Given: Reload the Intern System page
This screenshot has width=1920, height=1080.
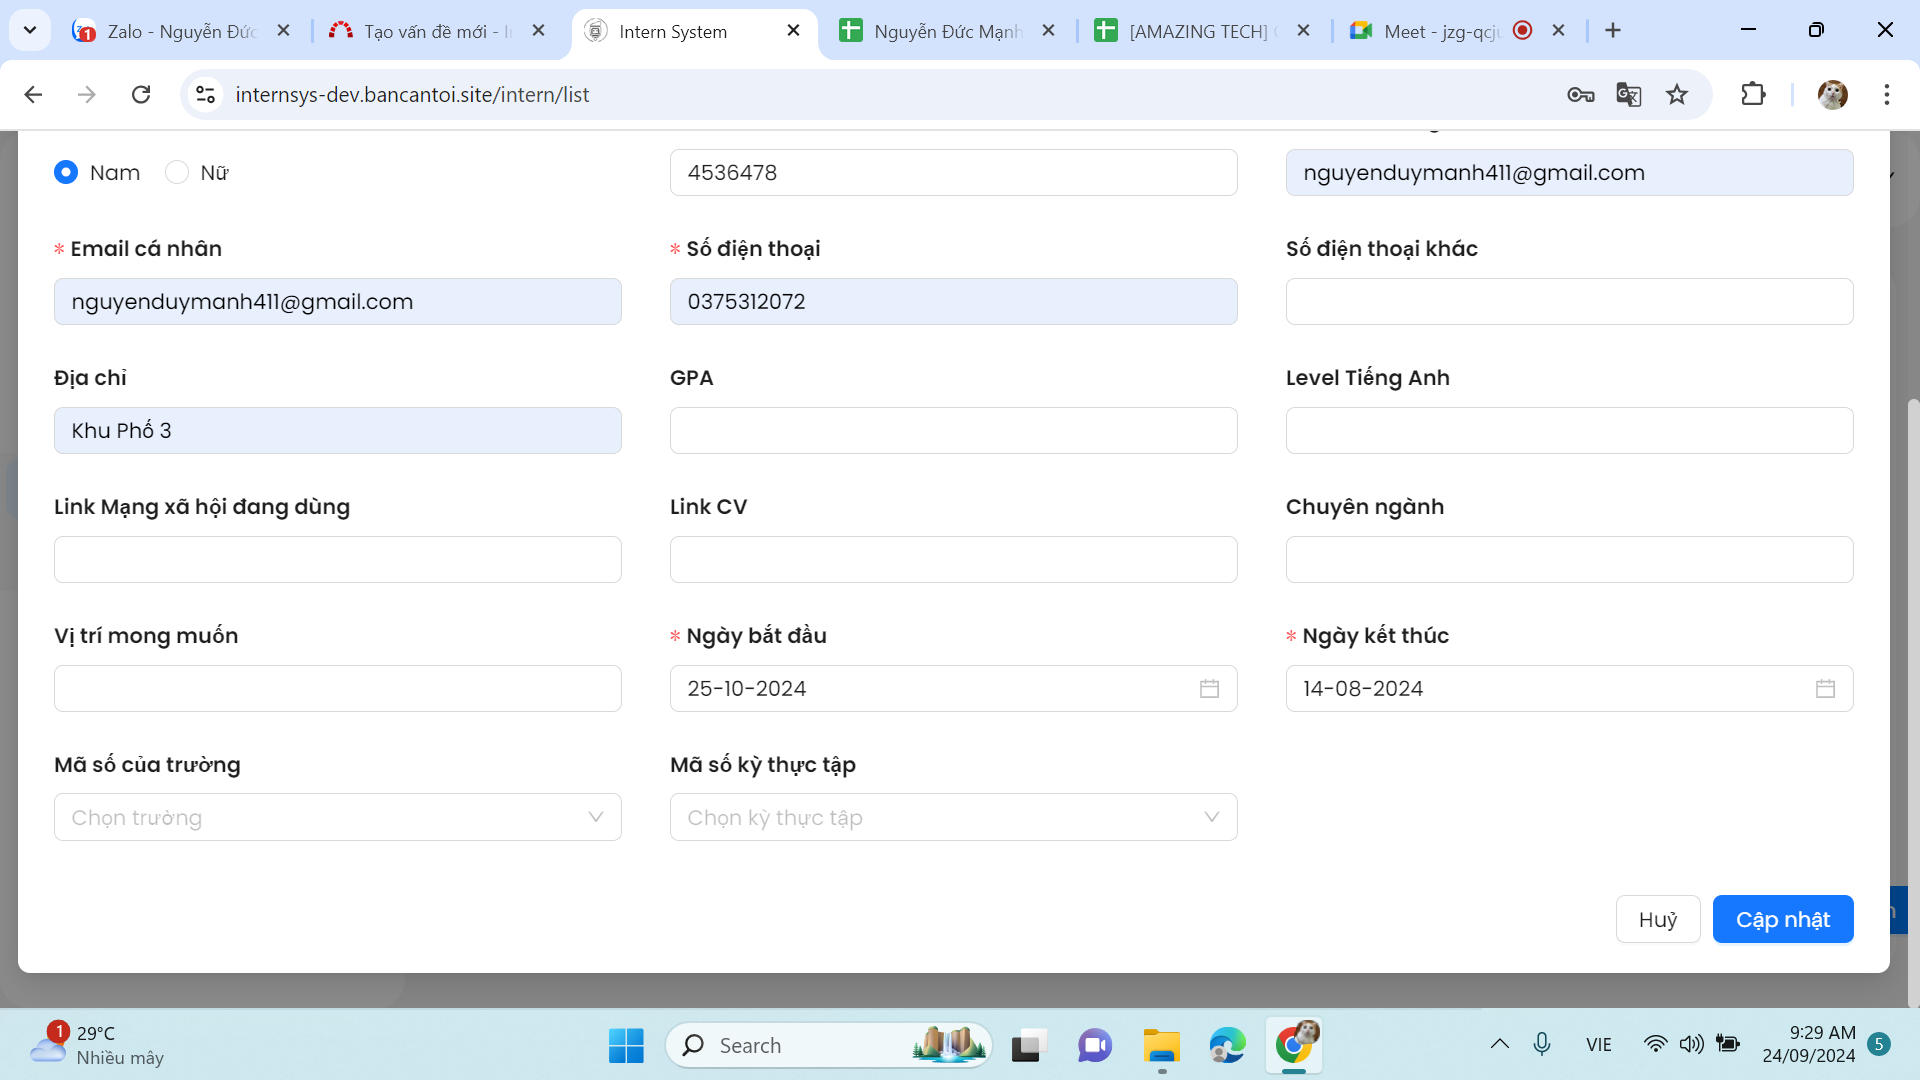Looking at the screenshot, I should [x=141, y=95].
